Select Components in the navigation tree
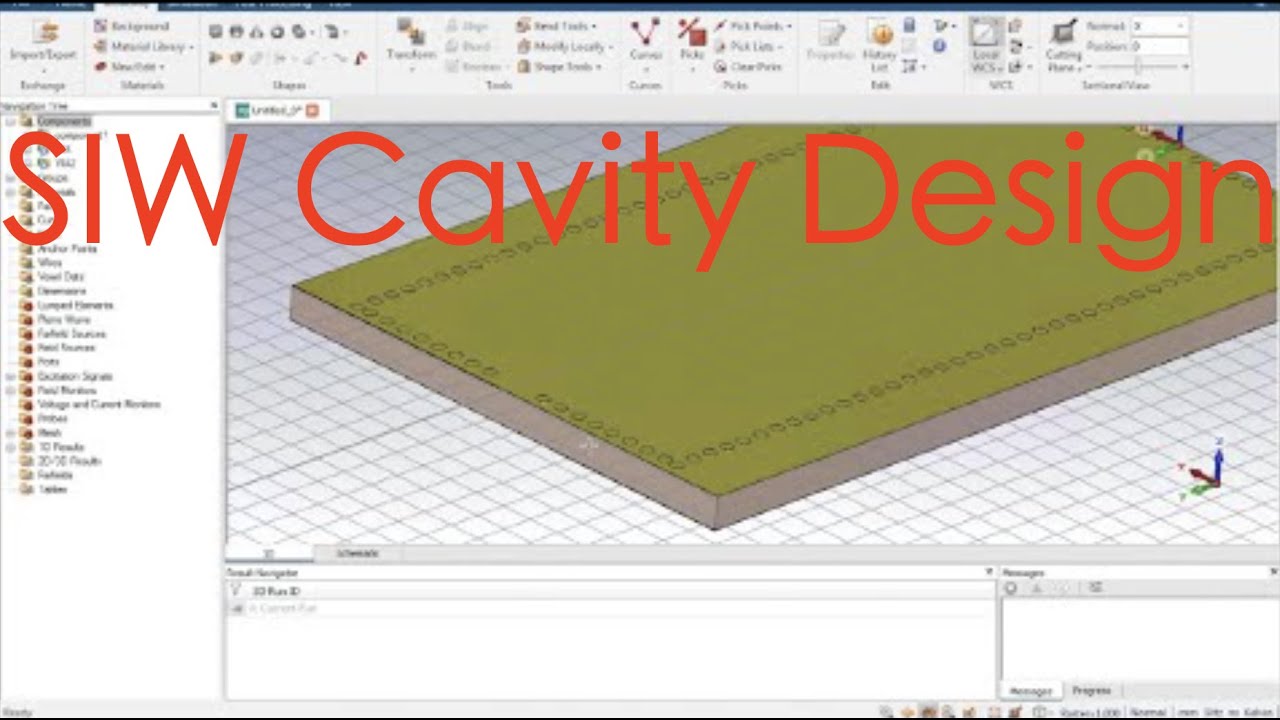 (x=64, y=122)
